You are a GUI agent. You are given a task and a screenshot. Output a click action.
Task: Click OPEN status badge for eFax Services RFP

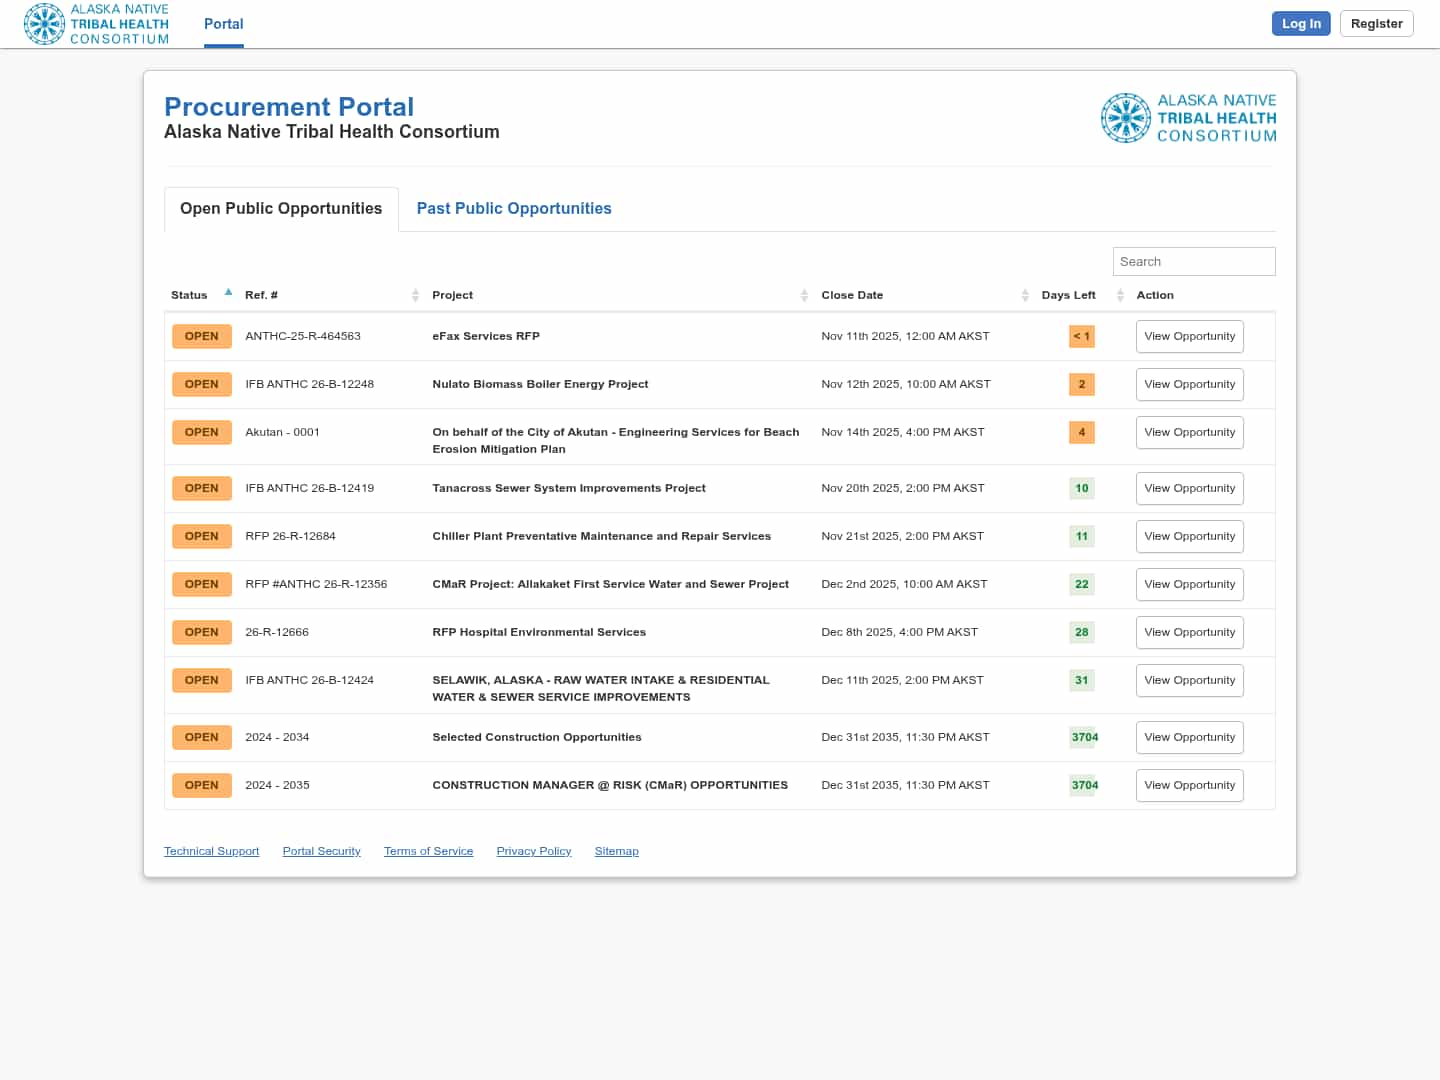(x=201, y=336)
